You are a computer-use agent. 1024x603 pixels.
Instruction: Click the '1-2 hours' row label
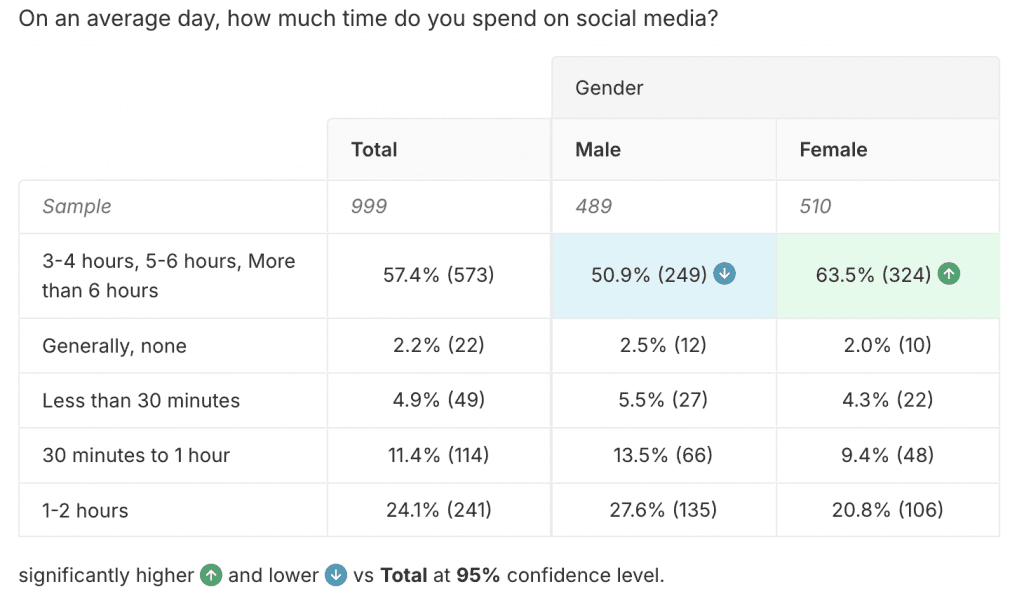(x=85, y=510)
